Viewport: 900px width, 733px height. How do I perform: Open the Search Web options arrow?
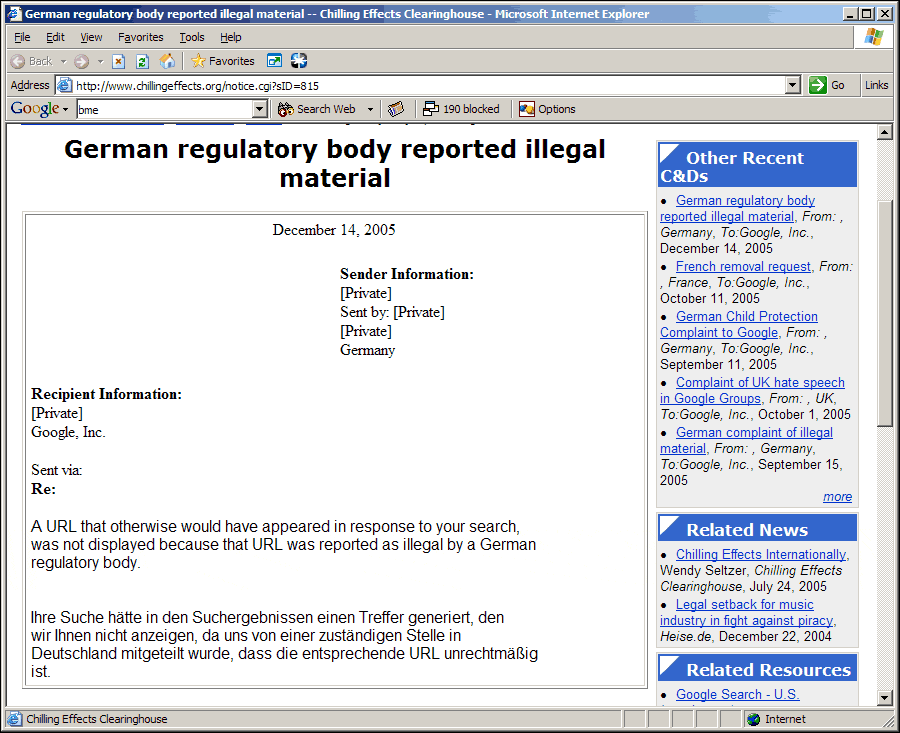pyautogui.click(x=370, y=109)
